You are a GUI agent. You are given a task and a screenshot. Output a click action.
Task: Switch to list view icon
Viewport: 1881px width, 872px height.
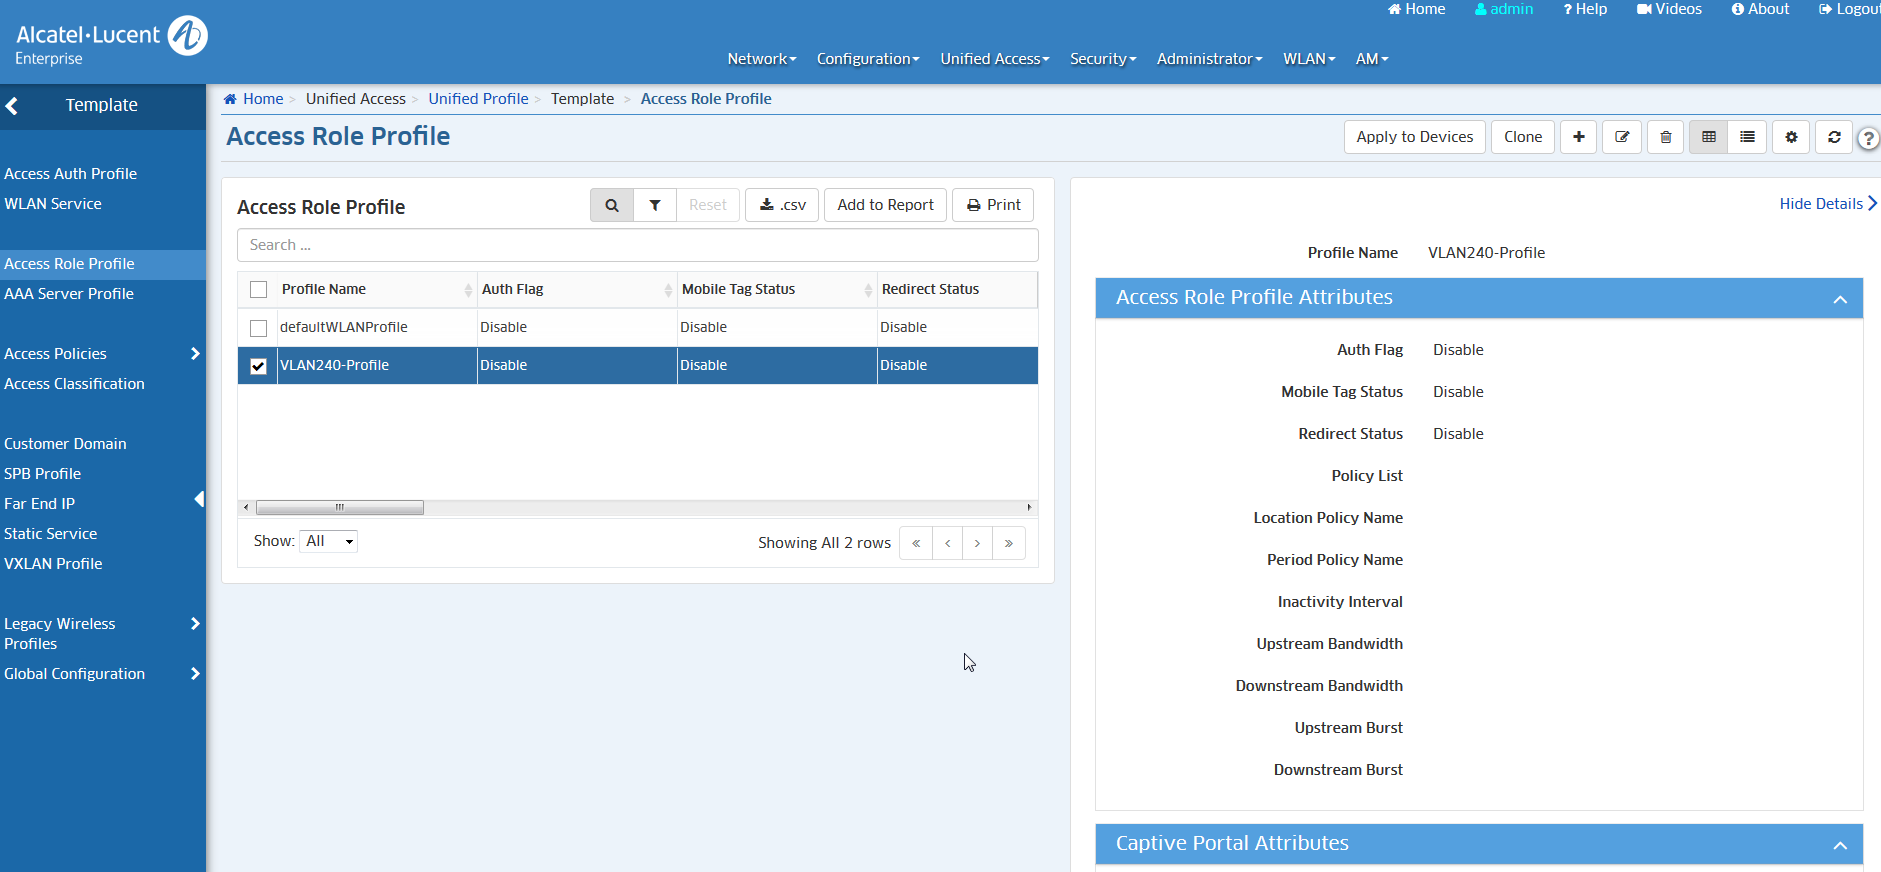point(1747,137)
